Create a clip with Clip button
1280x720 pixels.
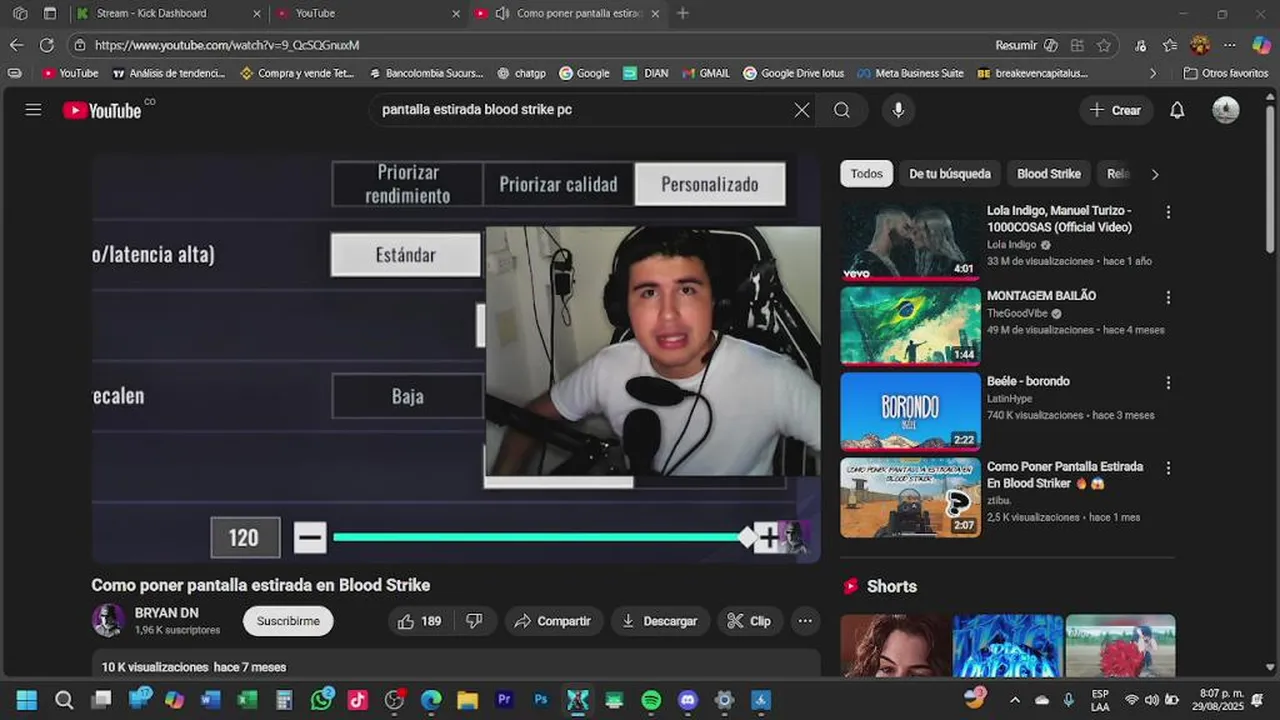point(749,621)
